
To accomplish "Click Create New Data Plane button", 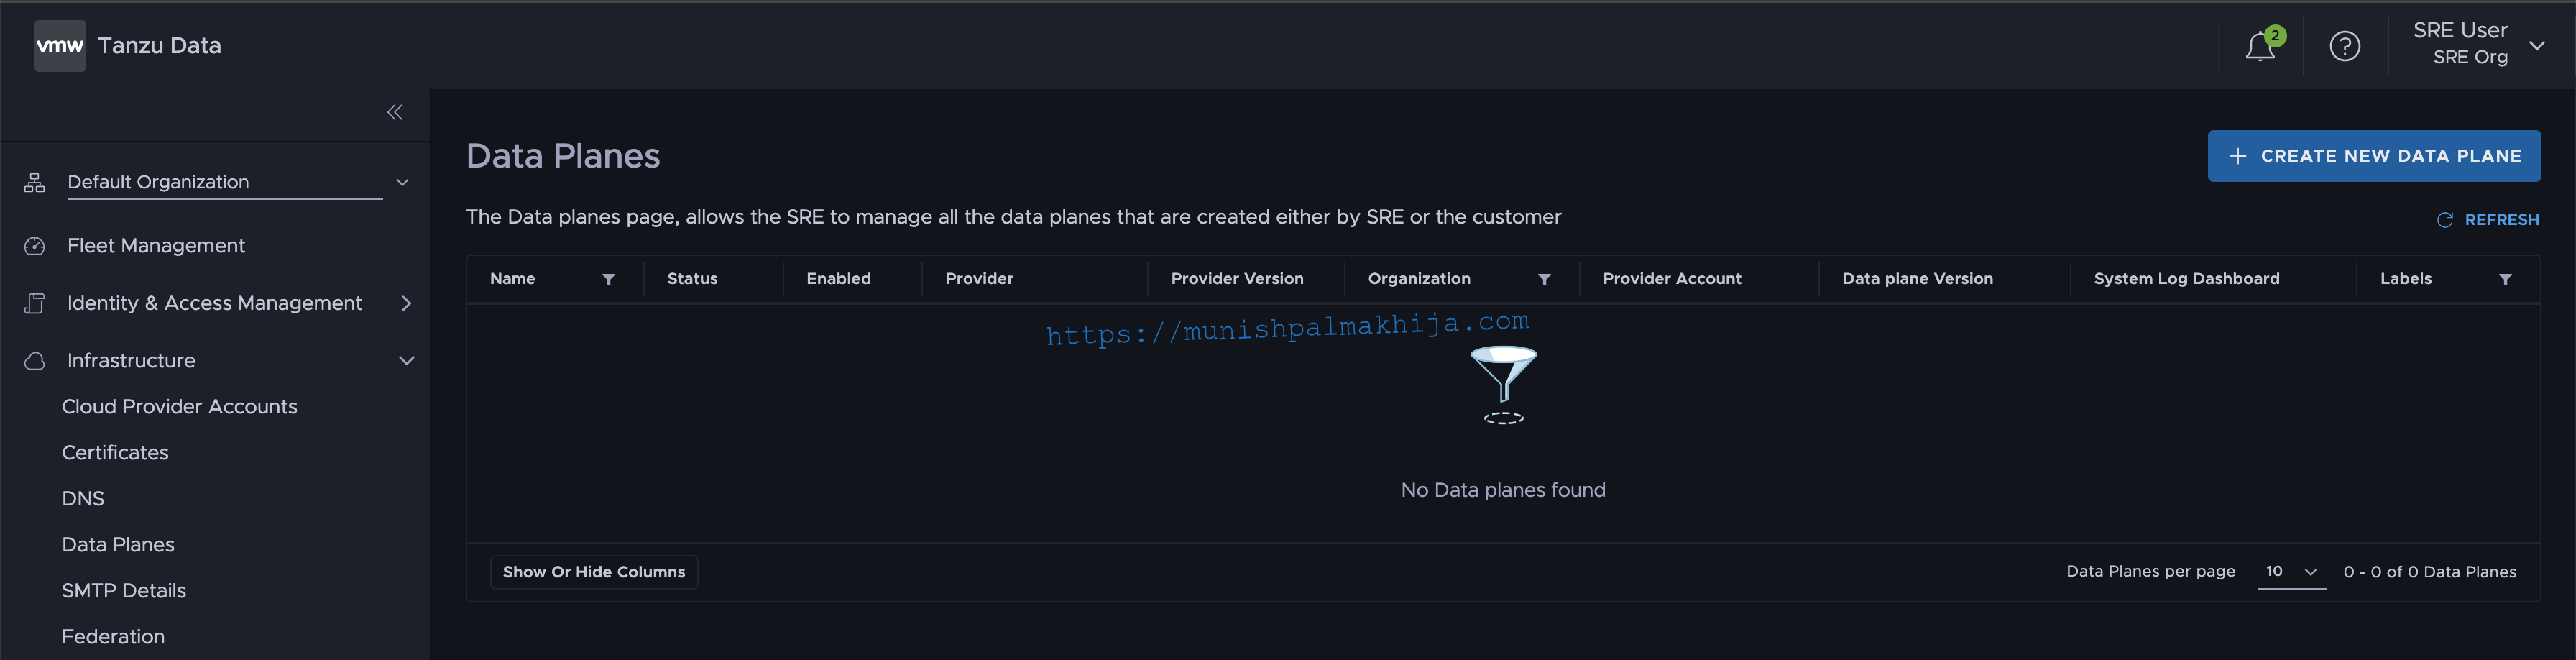I will [2374, 156].
